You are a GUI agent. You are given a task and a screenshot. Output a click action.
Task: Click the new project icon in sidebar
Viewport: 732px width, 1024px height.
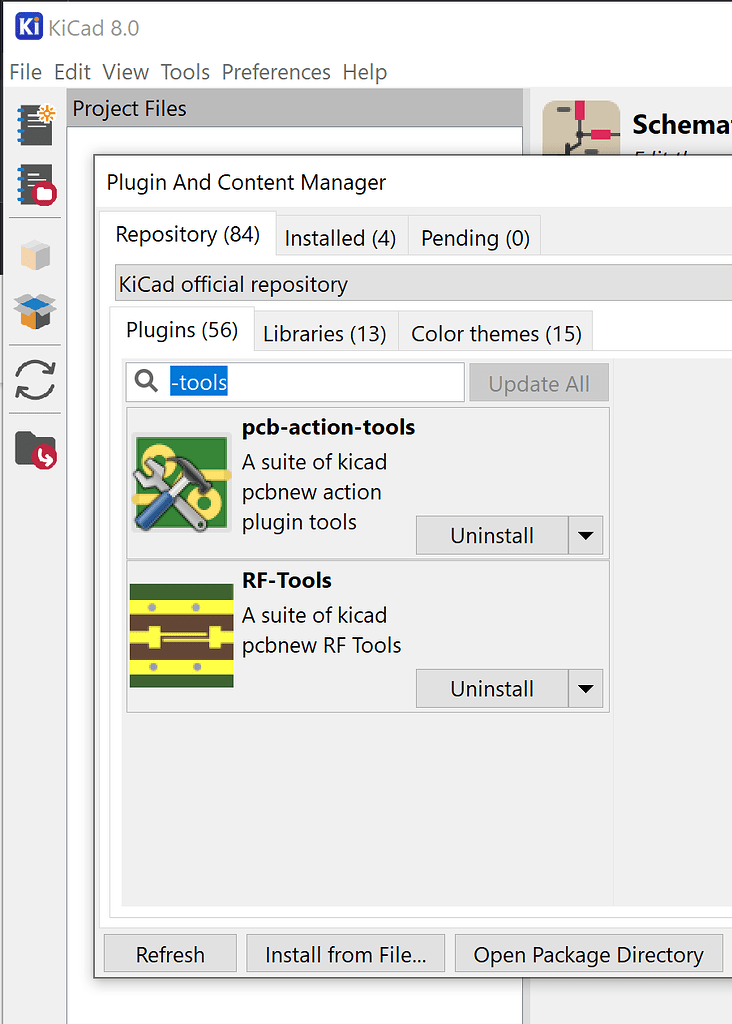(x=35, y=124)
